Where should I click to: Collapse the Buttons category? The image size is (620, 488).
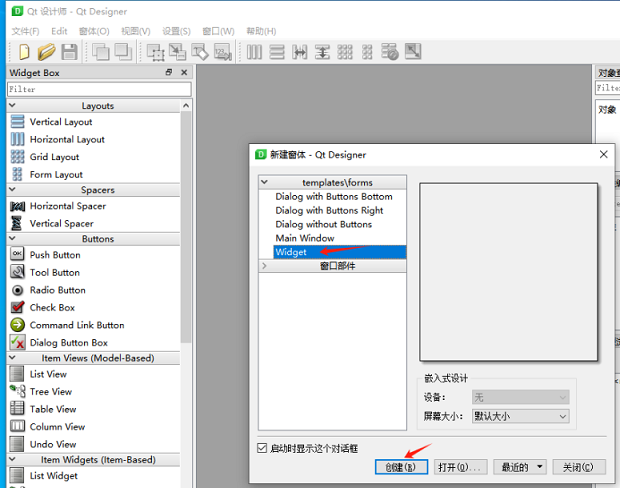12,238
